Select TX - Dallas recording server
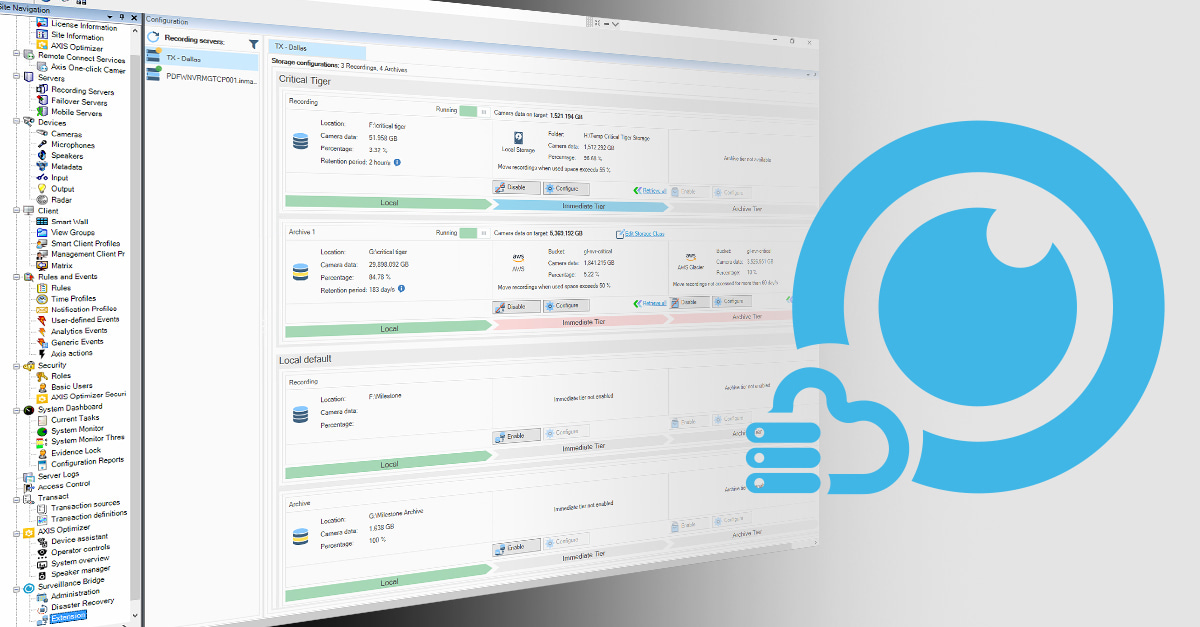 (x=203, y=61)
